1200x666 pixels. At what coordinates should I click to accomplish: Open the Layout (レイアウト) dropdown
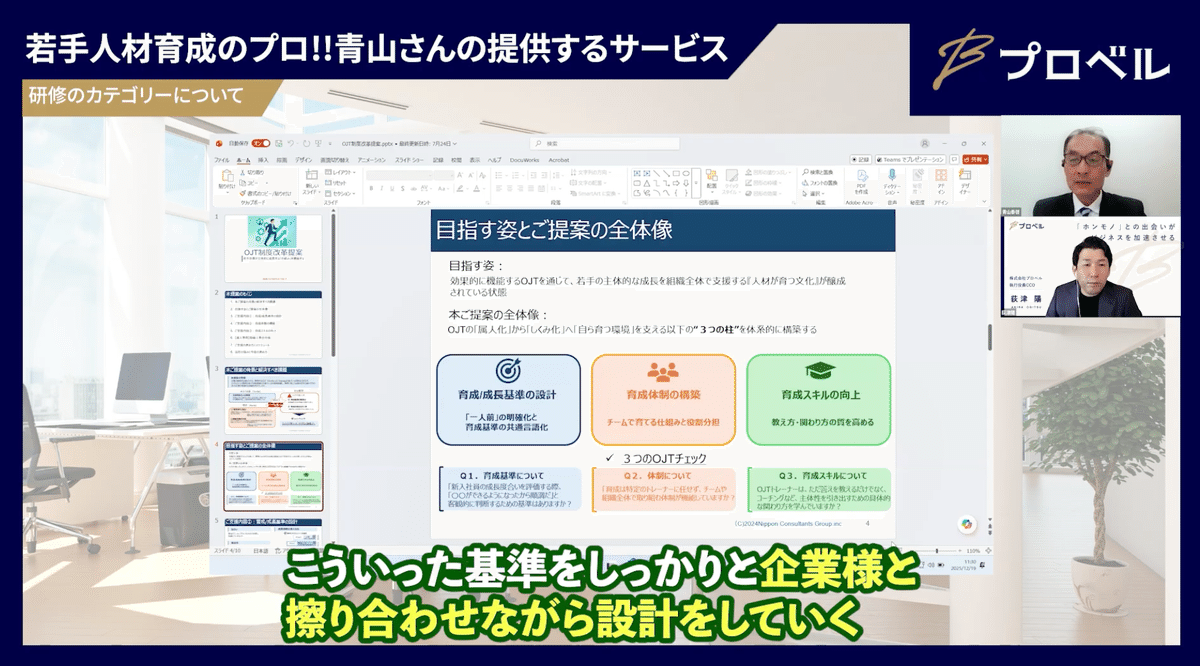pyautogui.click(x=340, y=172)
